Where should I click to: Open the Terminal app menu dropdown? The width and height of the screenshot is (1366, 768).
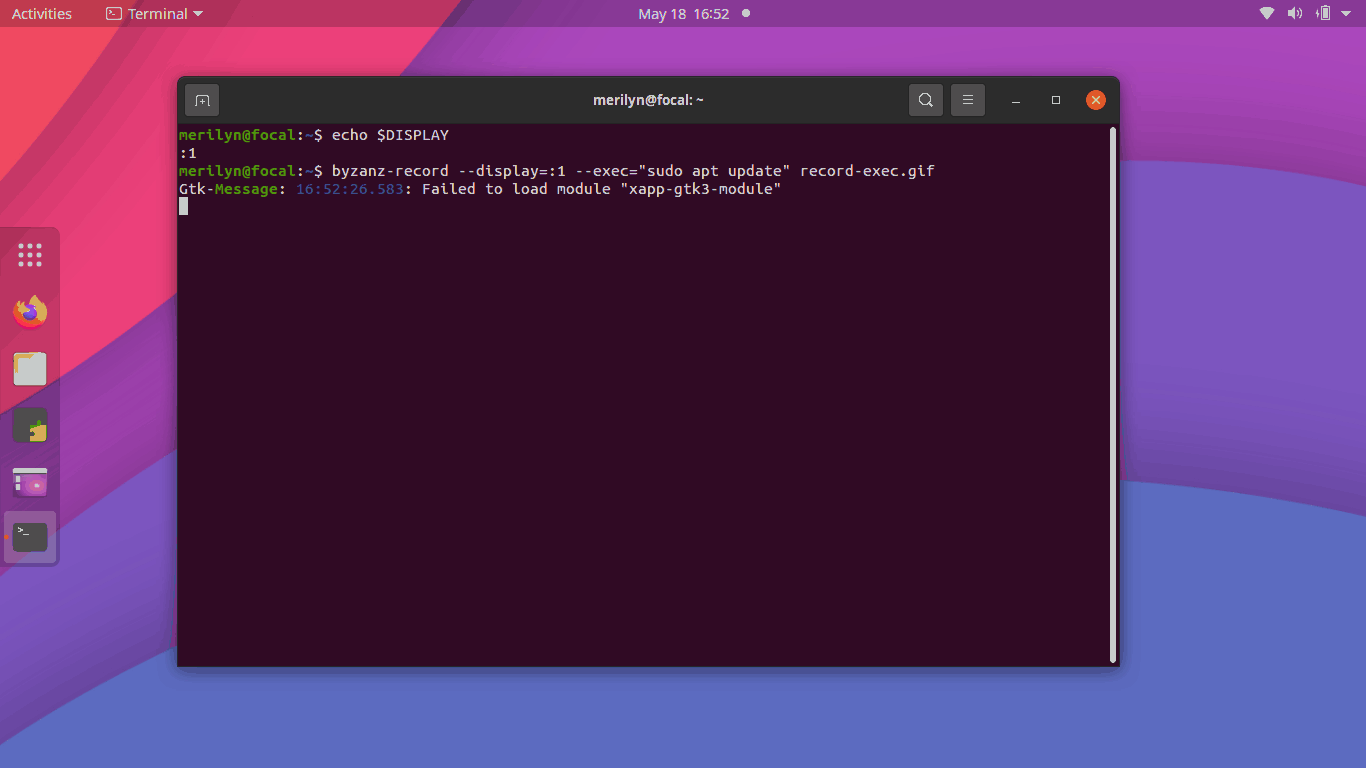tap(153, 14)
